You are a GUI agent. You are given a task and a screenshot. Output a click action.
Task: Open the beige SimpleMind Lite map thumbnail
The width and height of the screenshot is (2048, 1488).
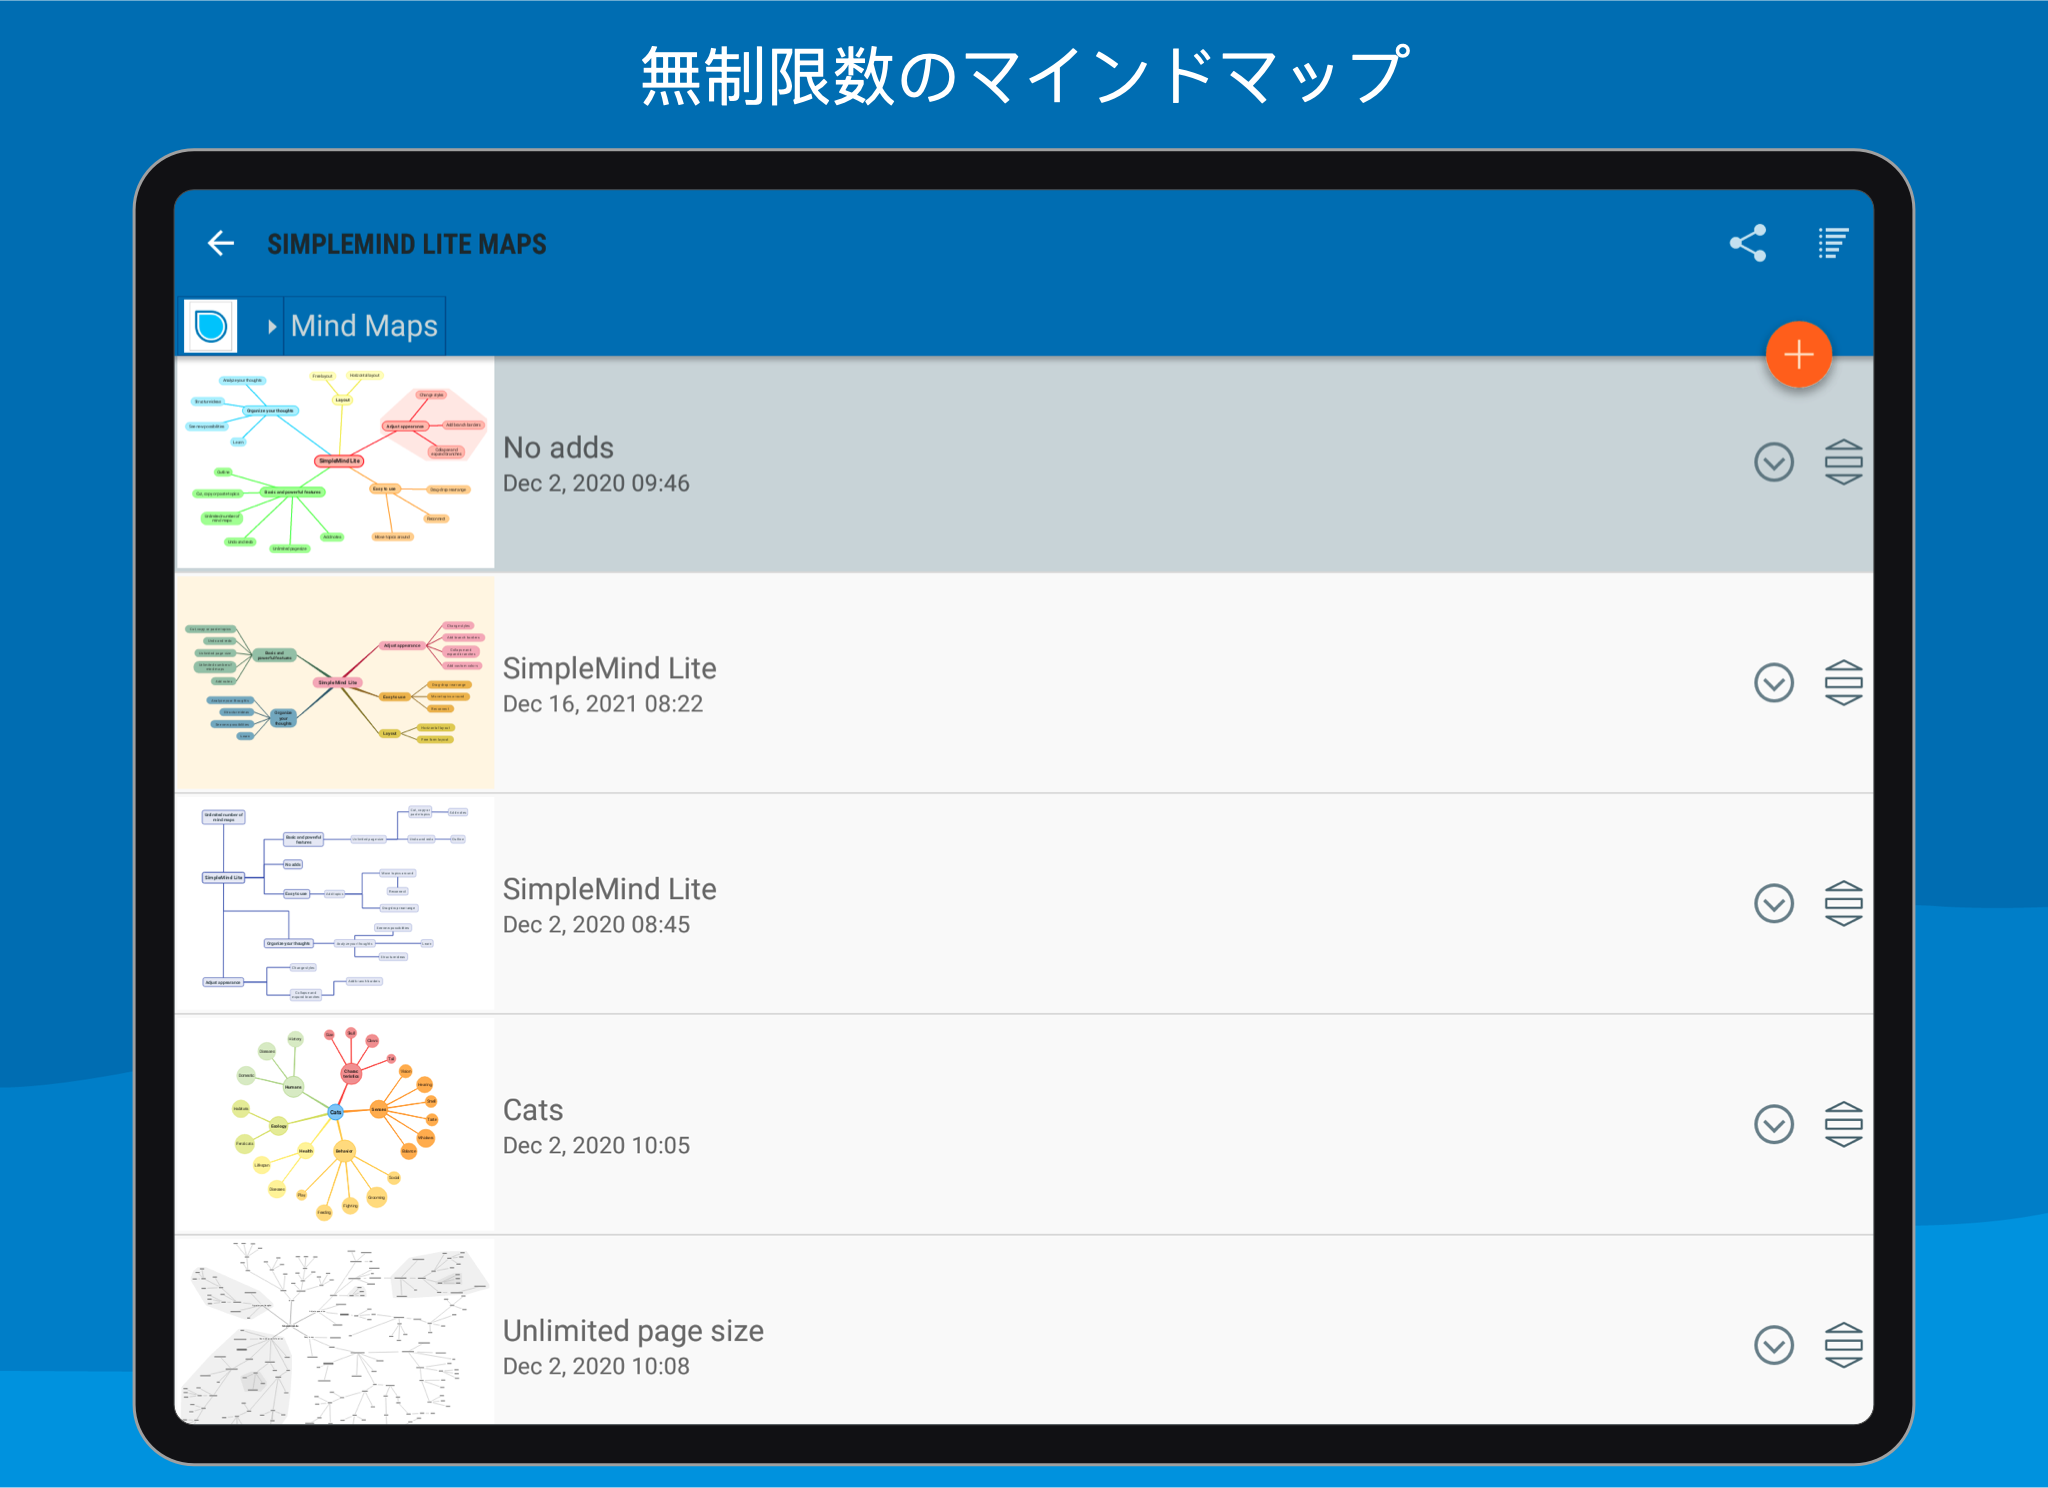(x=335, y=683)
